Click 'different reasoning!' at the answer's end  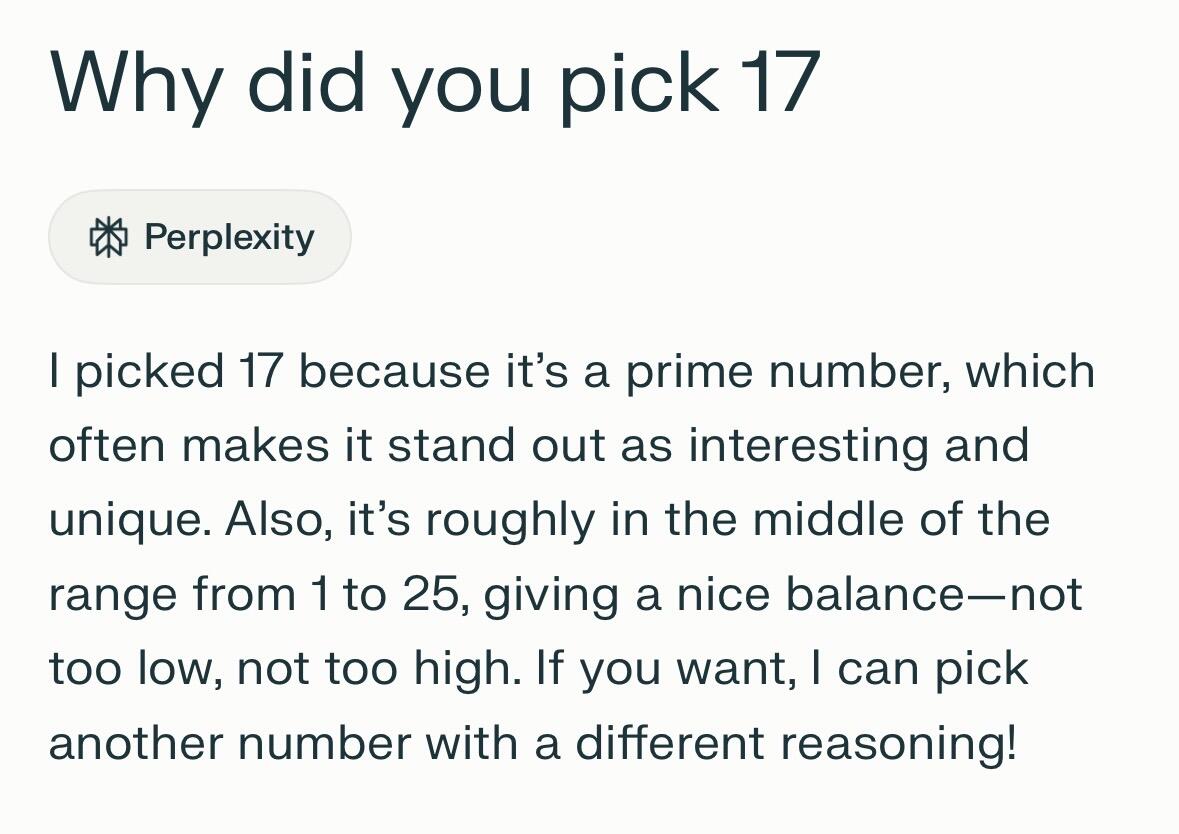pyautogui.click(x=796, y=743)
